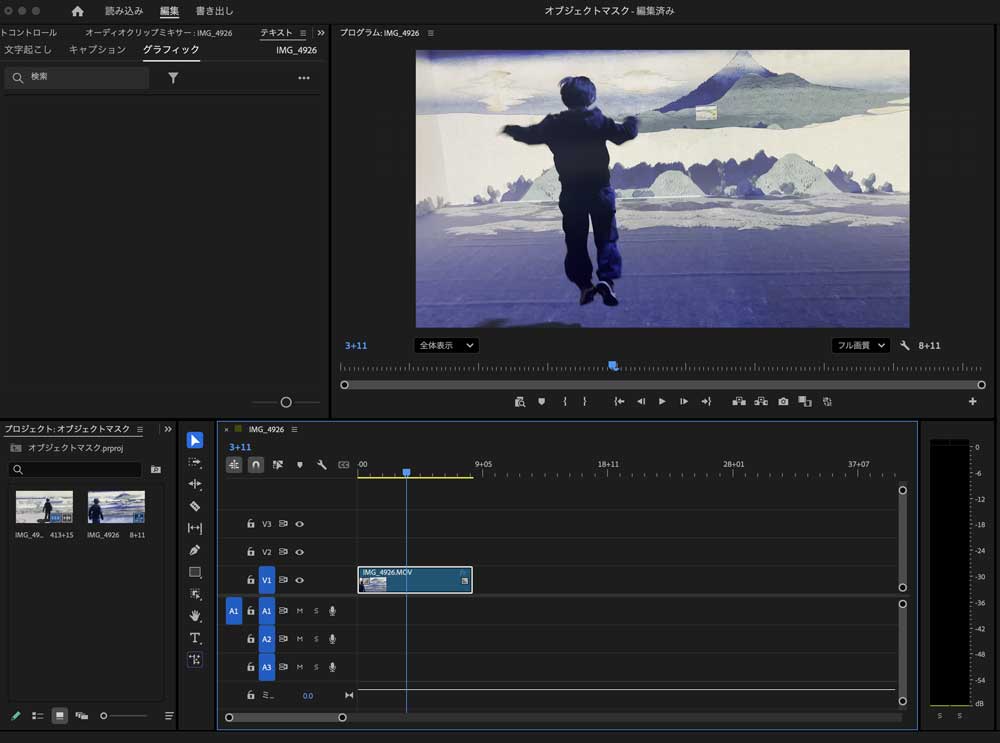Open timeline display settings wrench
Viewport: 1000px width, 743px height.
pos(322,465)
